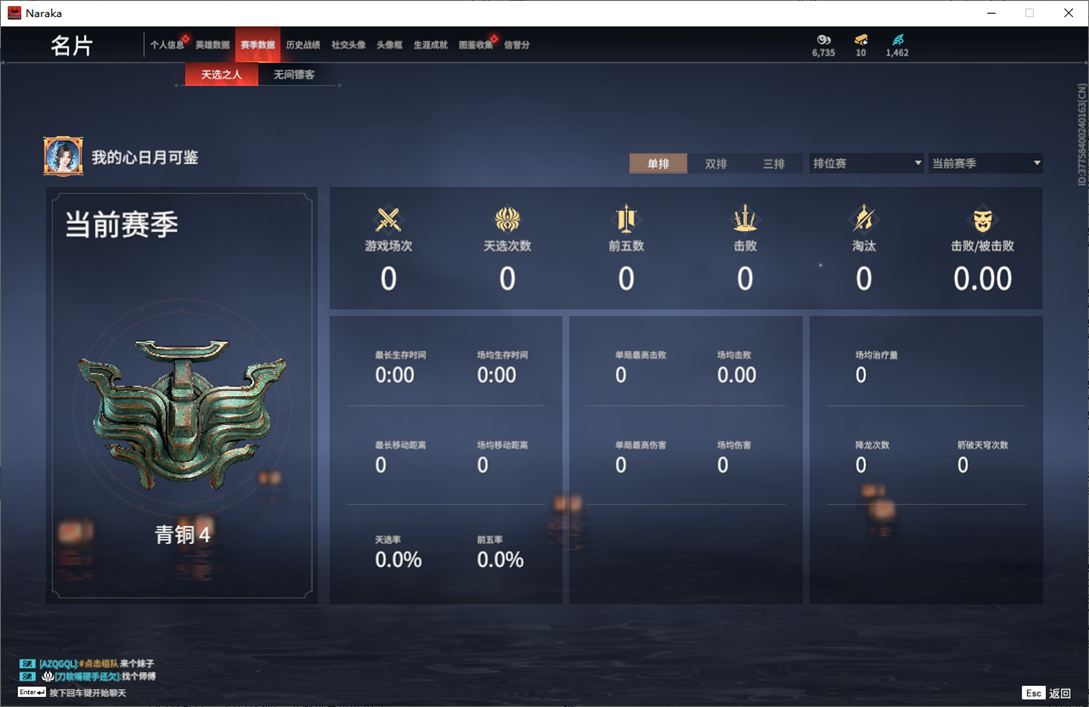Click player name 我的心日月可鉴
1089x707 pixels.
click(144, 158)
